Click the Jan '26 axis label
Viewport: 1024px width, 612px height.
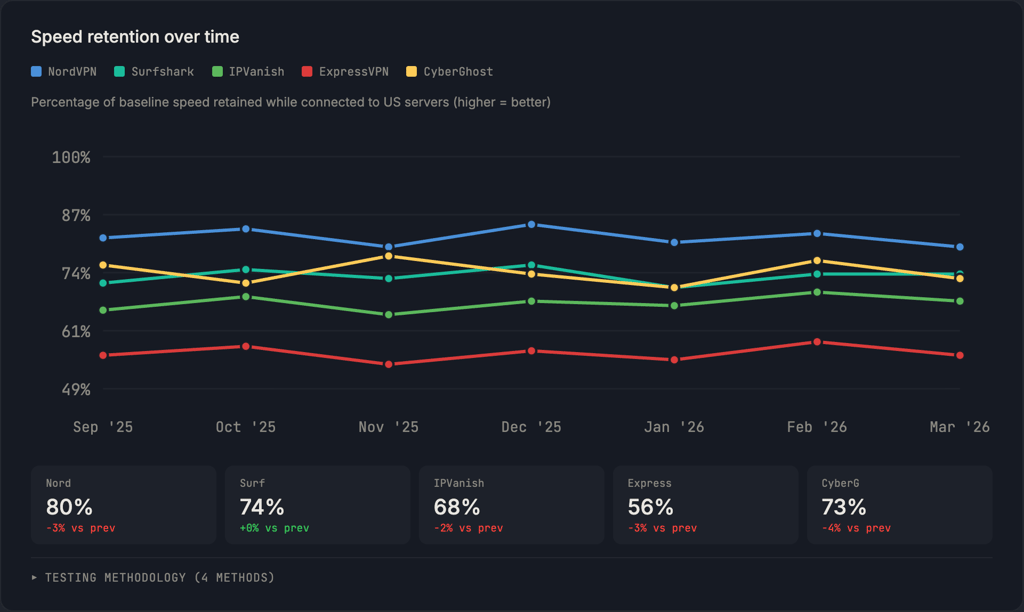[x=674, y=427]
